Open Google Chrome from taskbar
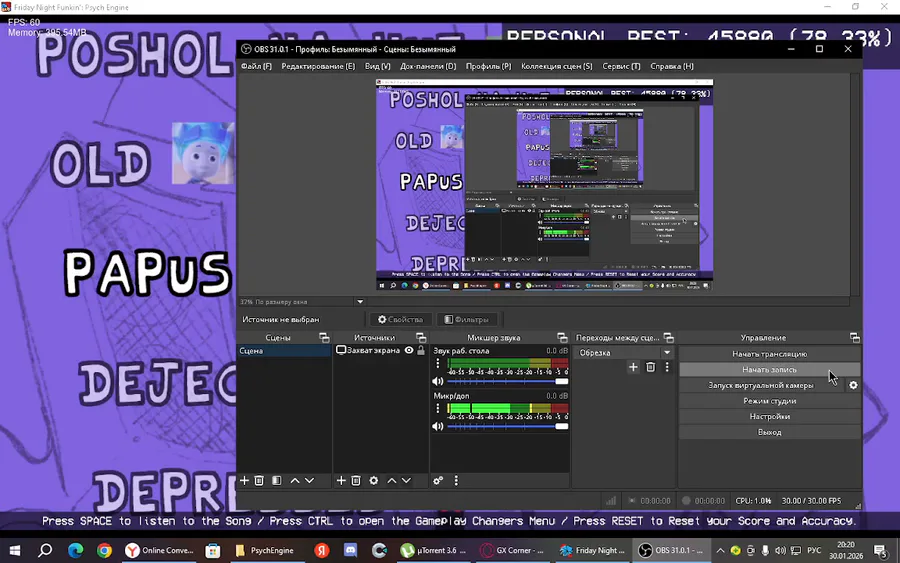This screenshot has width=900, height=563. pyautogui.click(x=104, y=550)
